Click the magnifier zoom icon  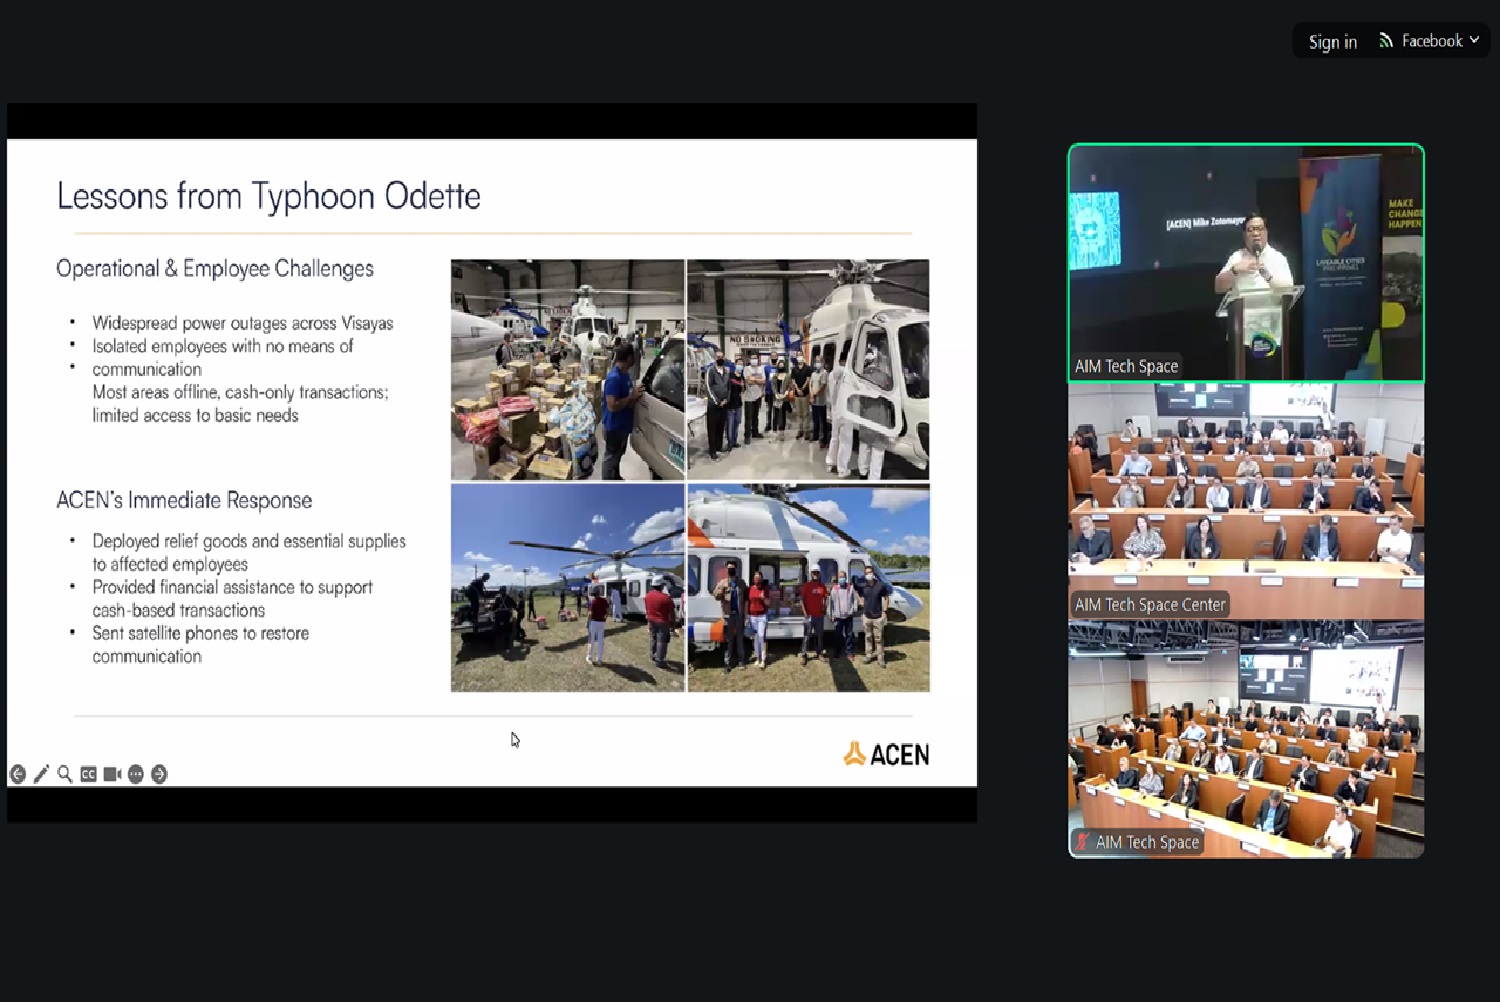point(65,774)
